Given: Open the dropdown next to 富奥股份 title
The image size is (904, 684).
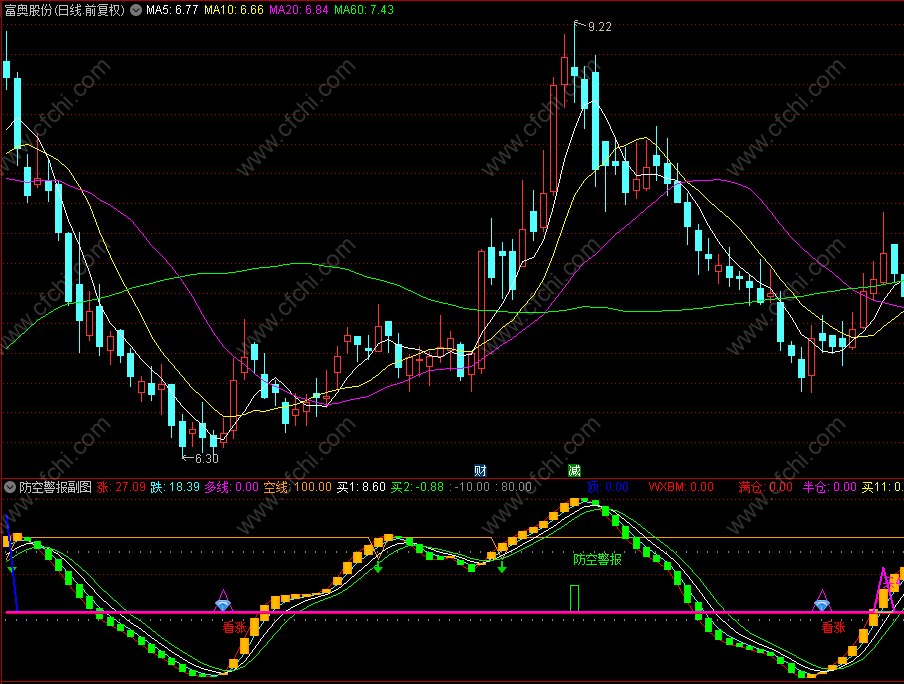Looking at the screenshot, I should pos(135,10).
